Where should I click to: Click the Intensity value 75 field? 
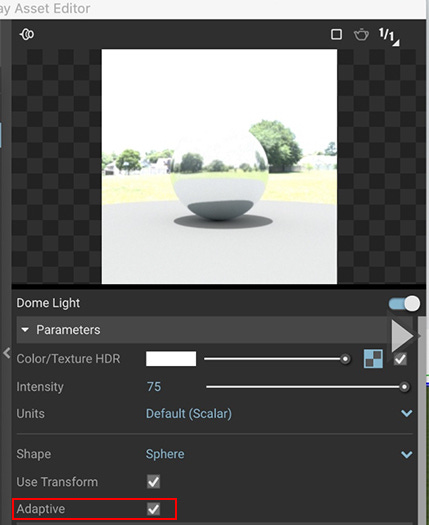pos(154,387)
